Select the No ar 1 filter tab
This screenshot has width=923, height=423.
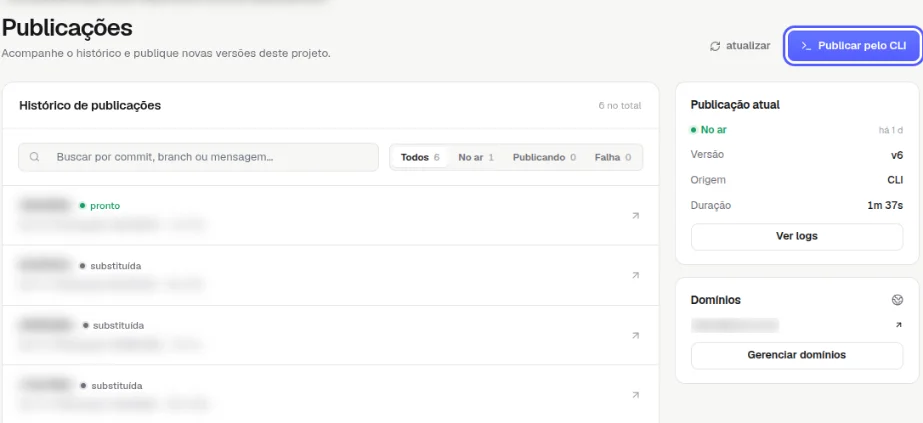click(x=476, y=158)
